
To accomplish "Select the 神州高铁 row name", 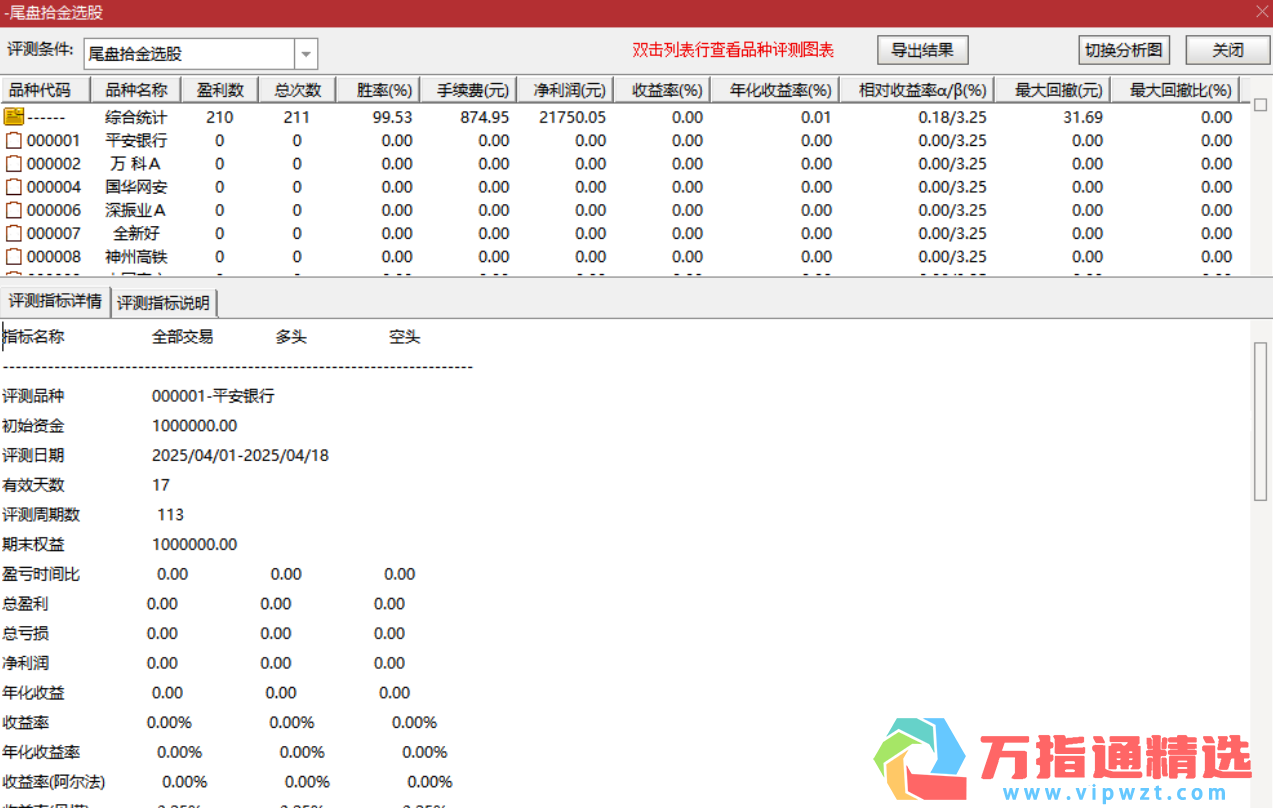I will point(136,257).
